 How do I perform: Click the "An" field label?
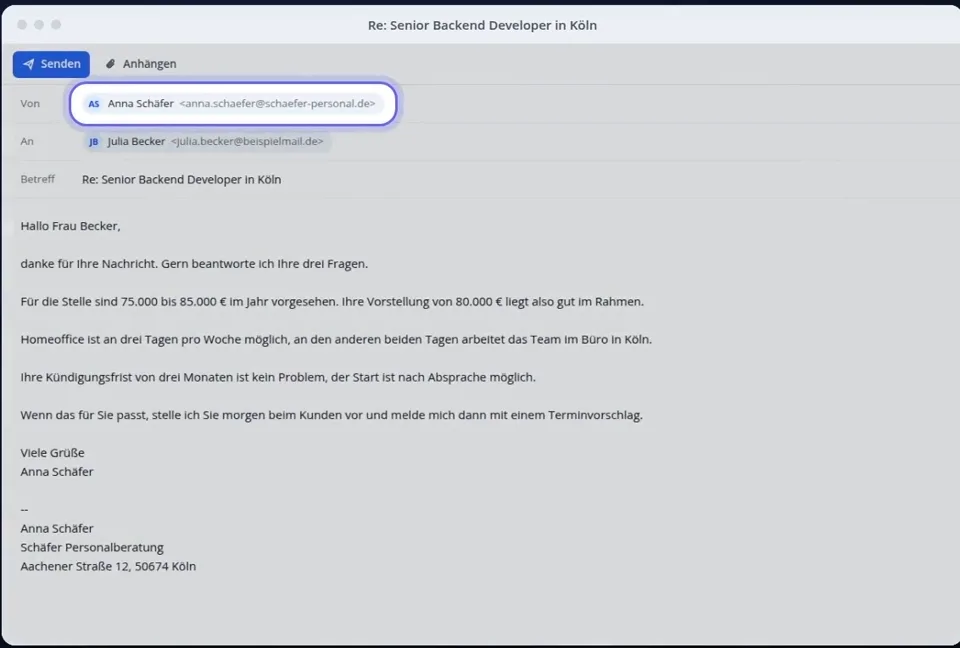27,141
